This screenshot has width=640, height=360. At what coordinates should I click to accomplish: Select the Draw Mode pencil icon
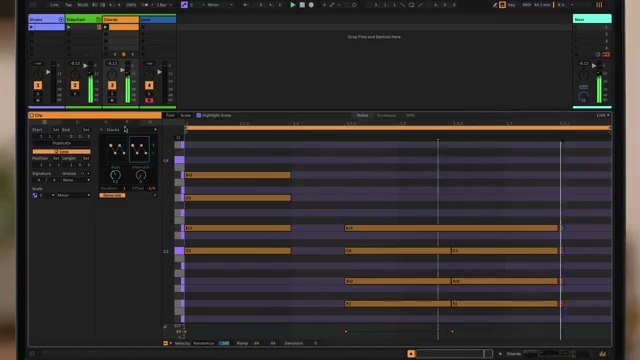(495, 5)
